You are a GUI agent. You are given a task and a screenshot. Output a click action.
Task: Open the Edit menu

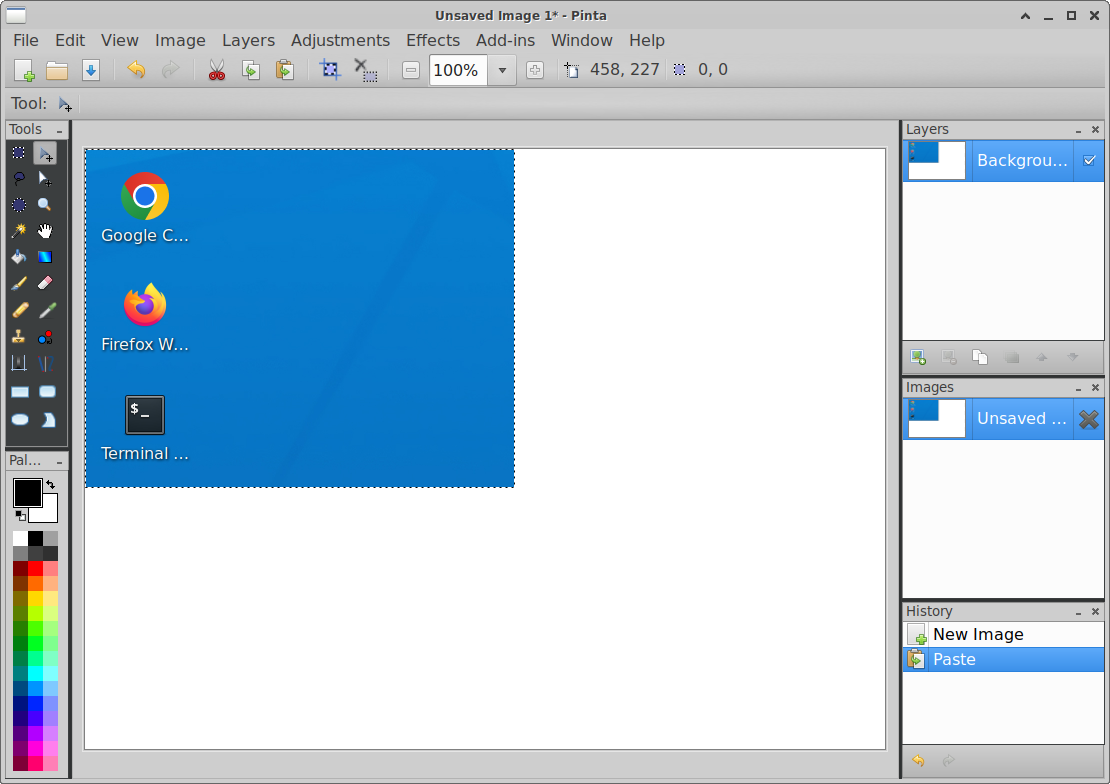(x=70, y=40)
